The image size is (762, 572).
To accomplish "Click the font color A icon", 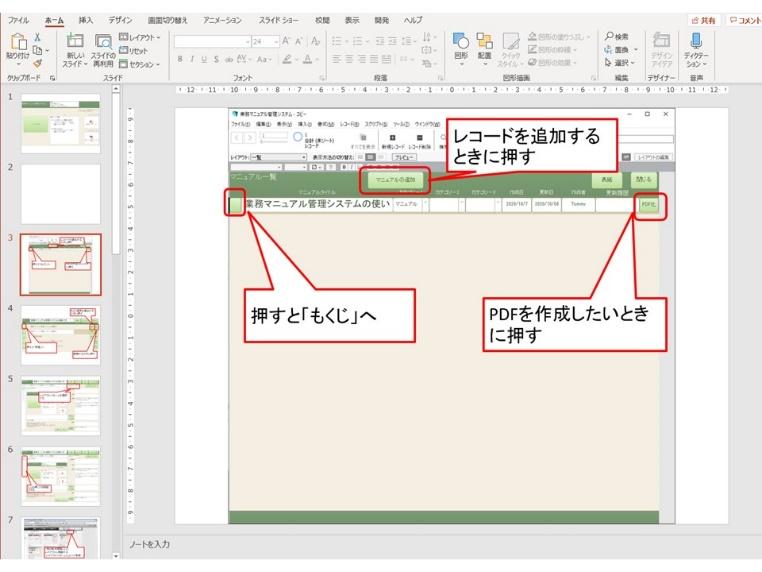I will 307,59.
